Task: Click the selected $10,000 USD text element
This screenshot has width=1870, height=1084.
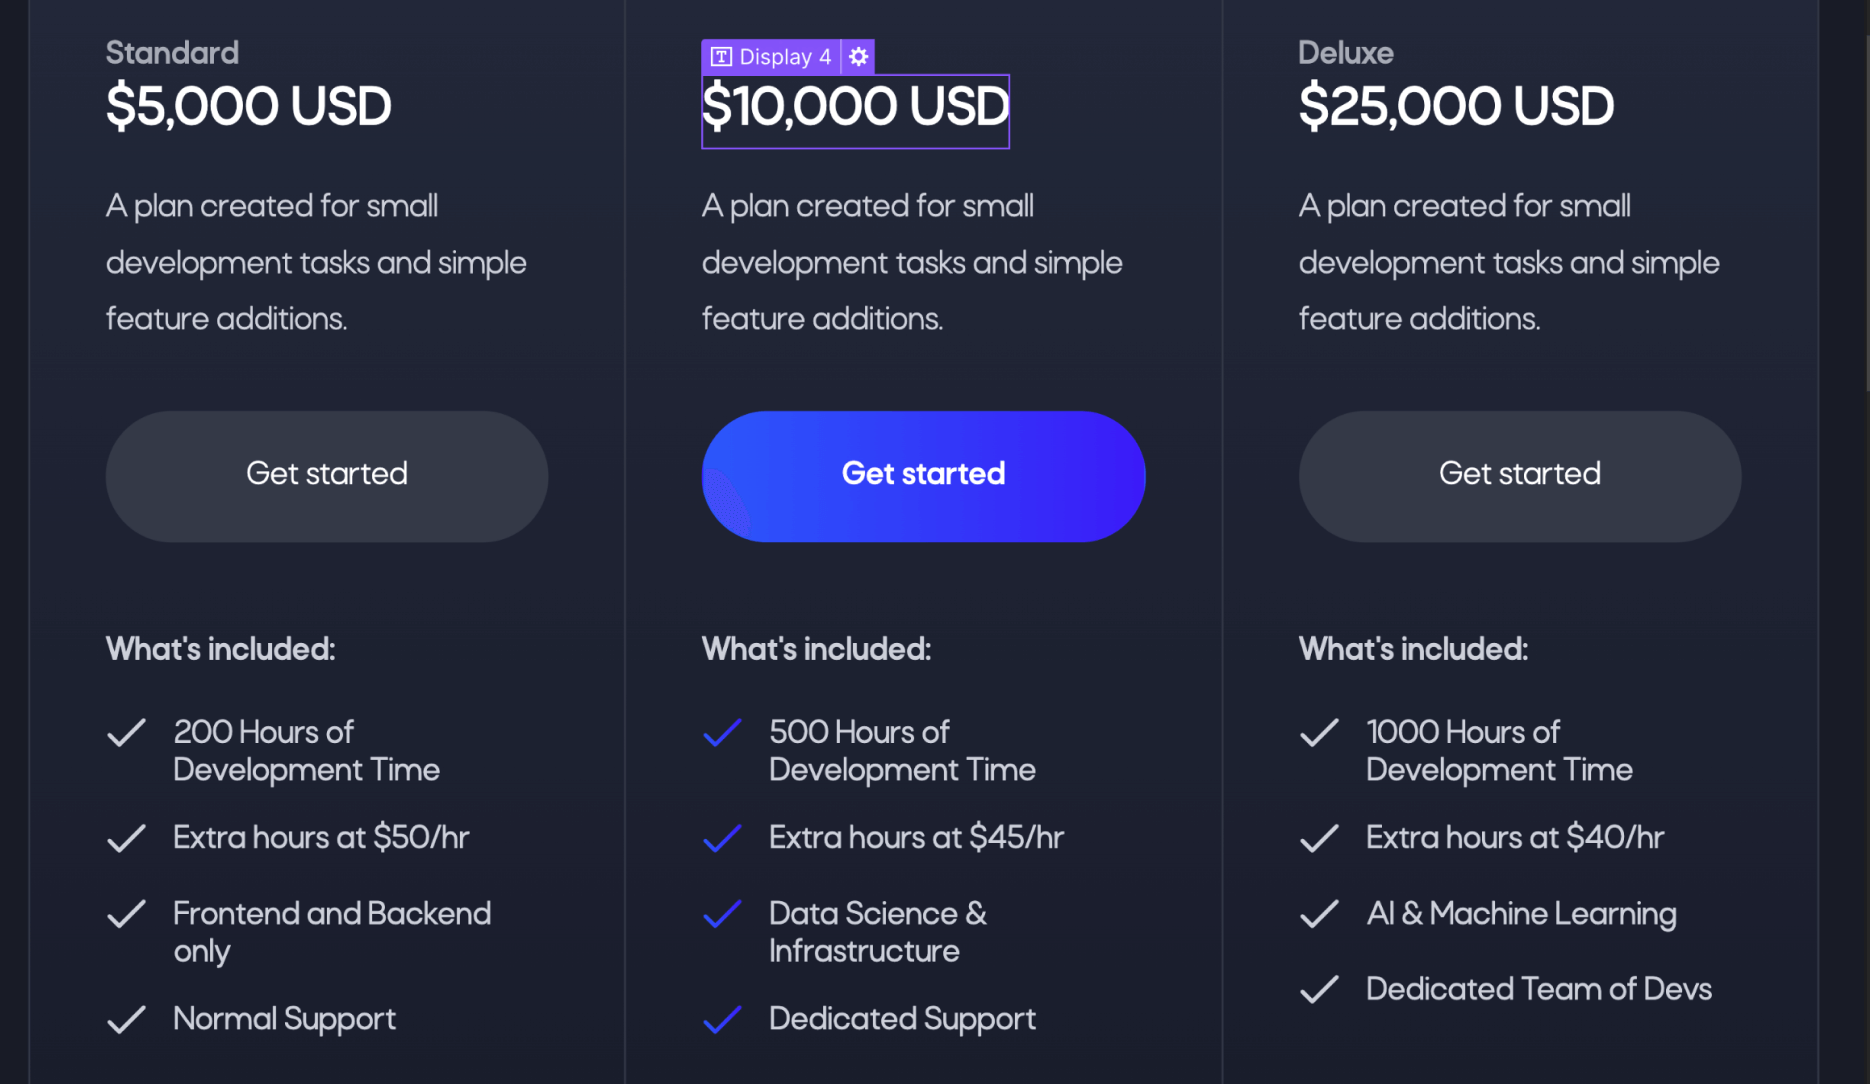Action: coord(855,108)
